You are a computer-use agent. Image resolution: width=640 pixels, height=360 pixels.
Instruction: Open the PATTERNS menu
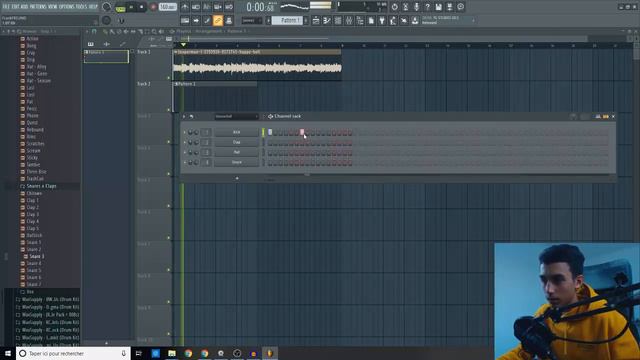[38, 7]
